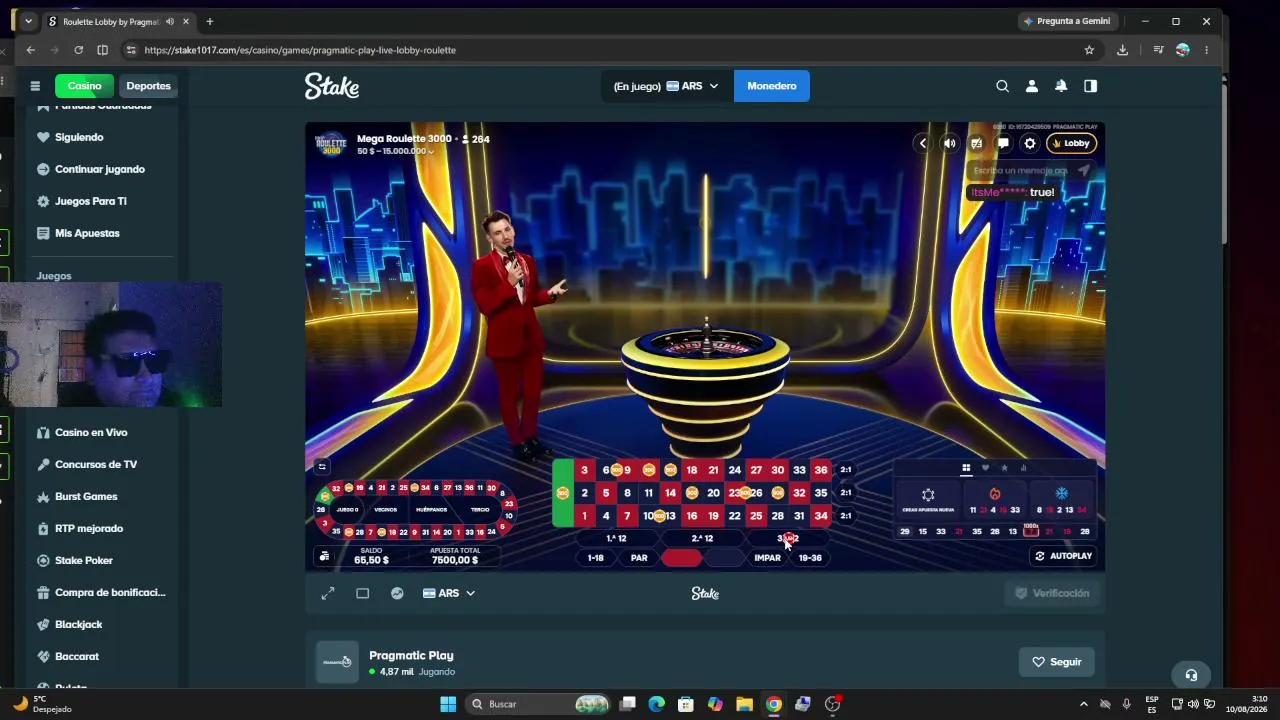Mute the game sound speaker icon
The height and width of the screenshot is (720, 1280).
[949, 143]
